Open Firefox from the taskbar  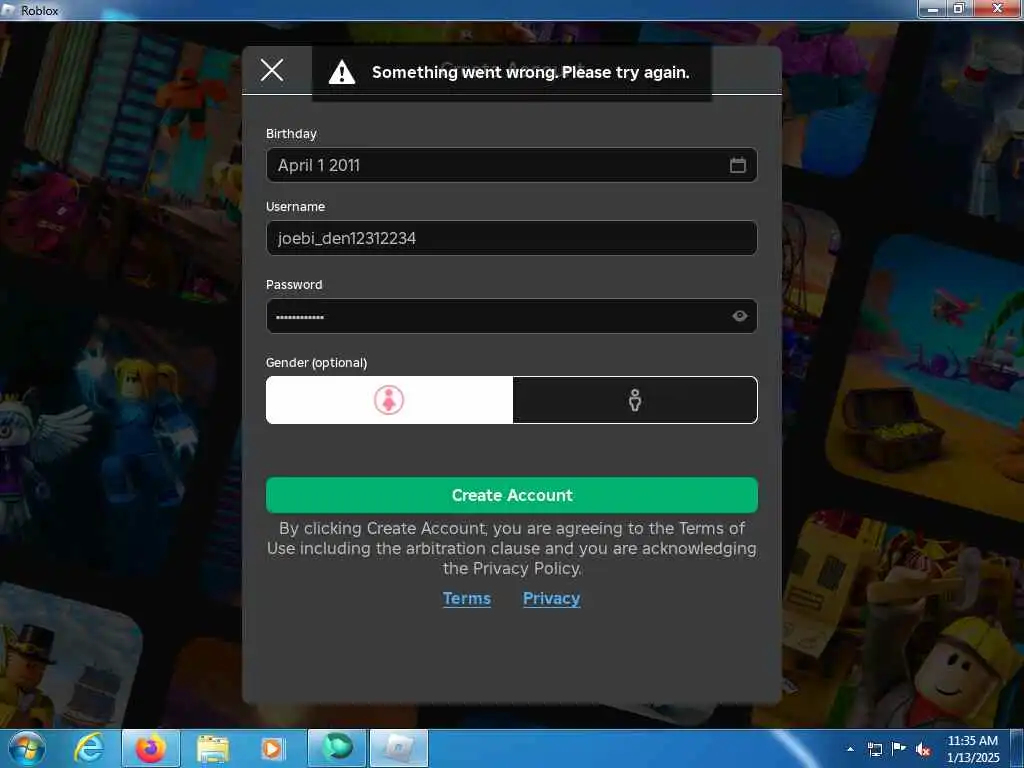tap(151, 748)
